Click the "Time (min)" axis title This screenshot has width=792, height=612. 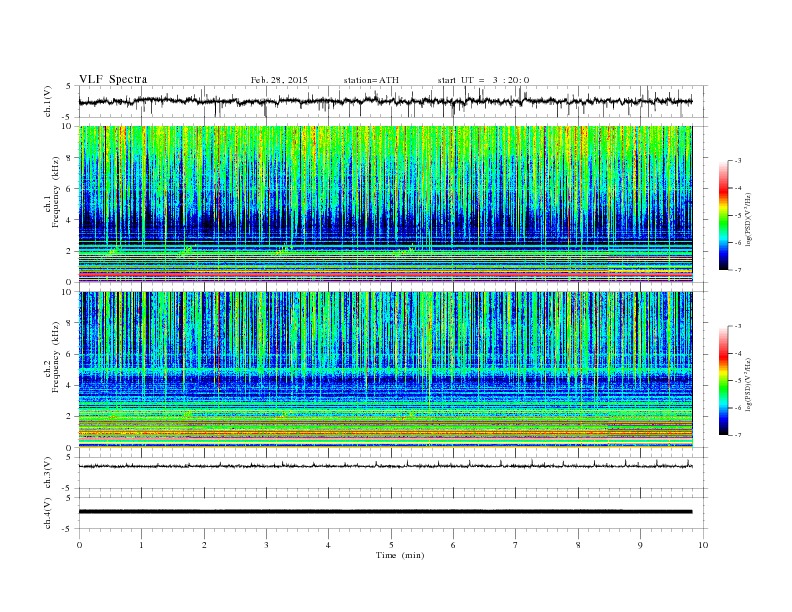click(400, 555)
